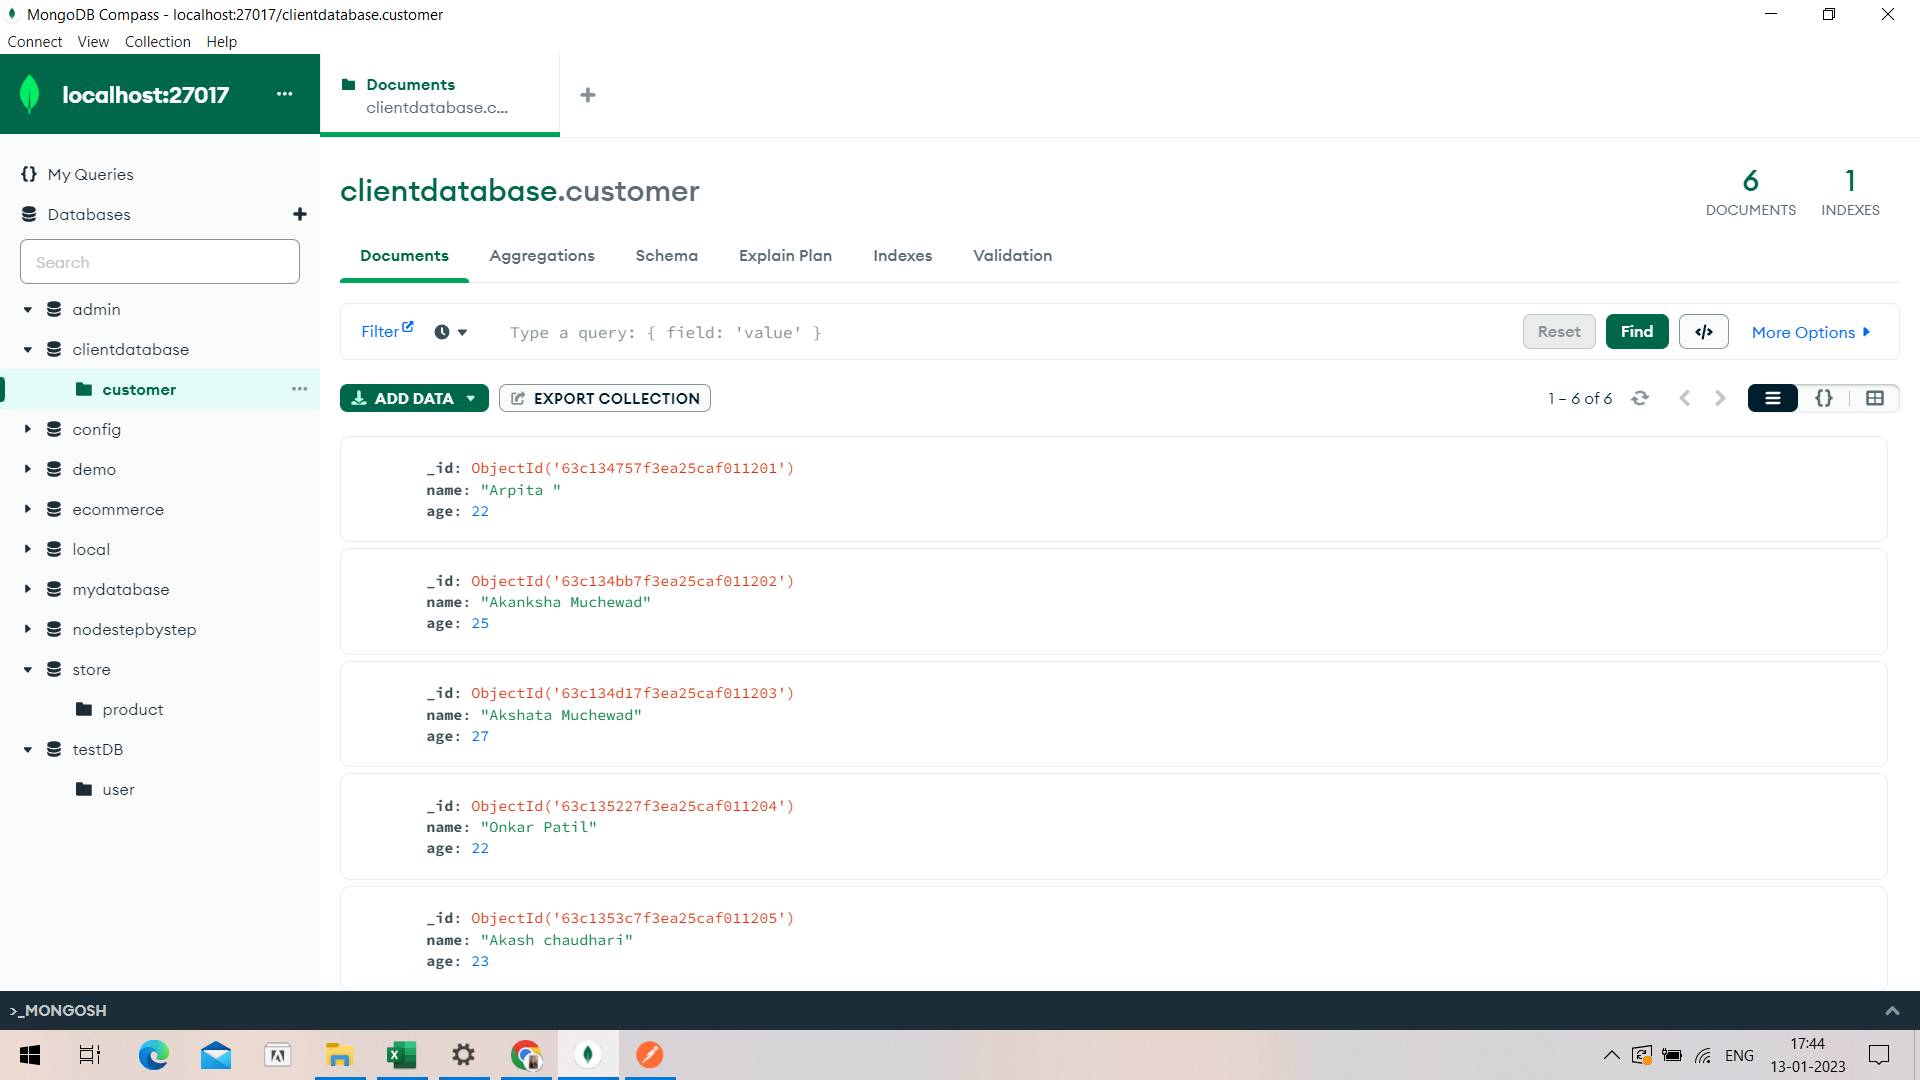Open the ADD DATA dropdown arrow
The image size is (1920, 1080).
(471, 398)
